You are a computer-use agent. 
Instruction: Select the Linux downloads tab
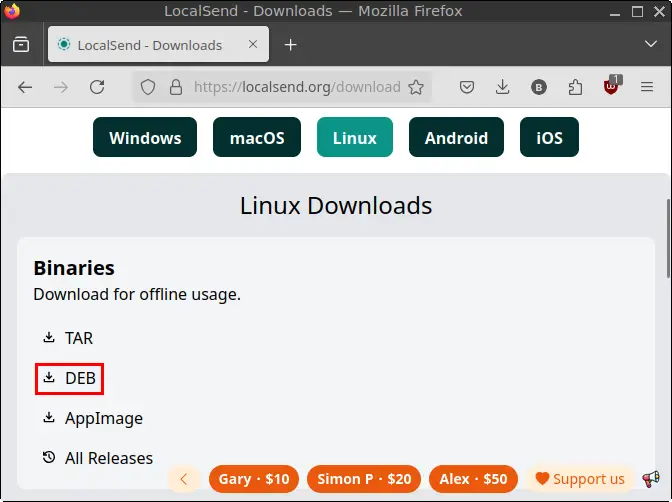355,137
